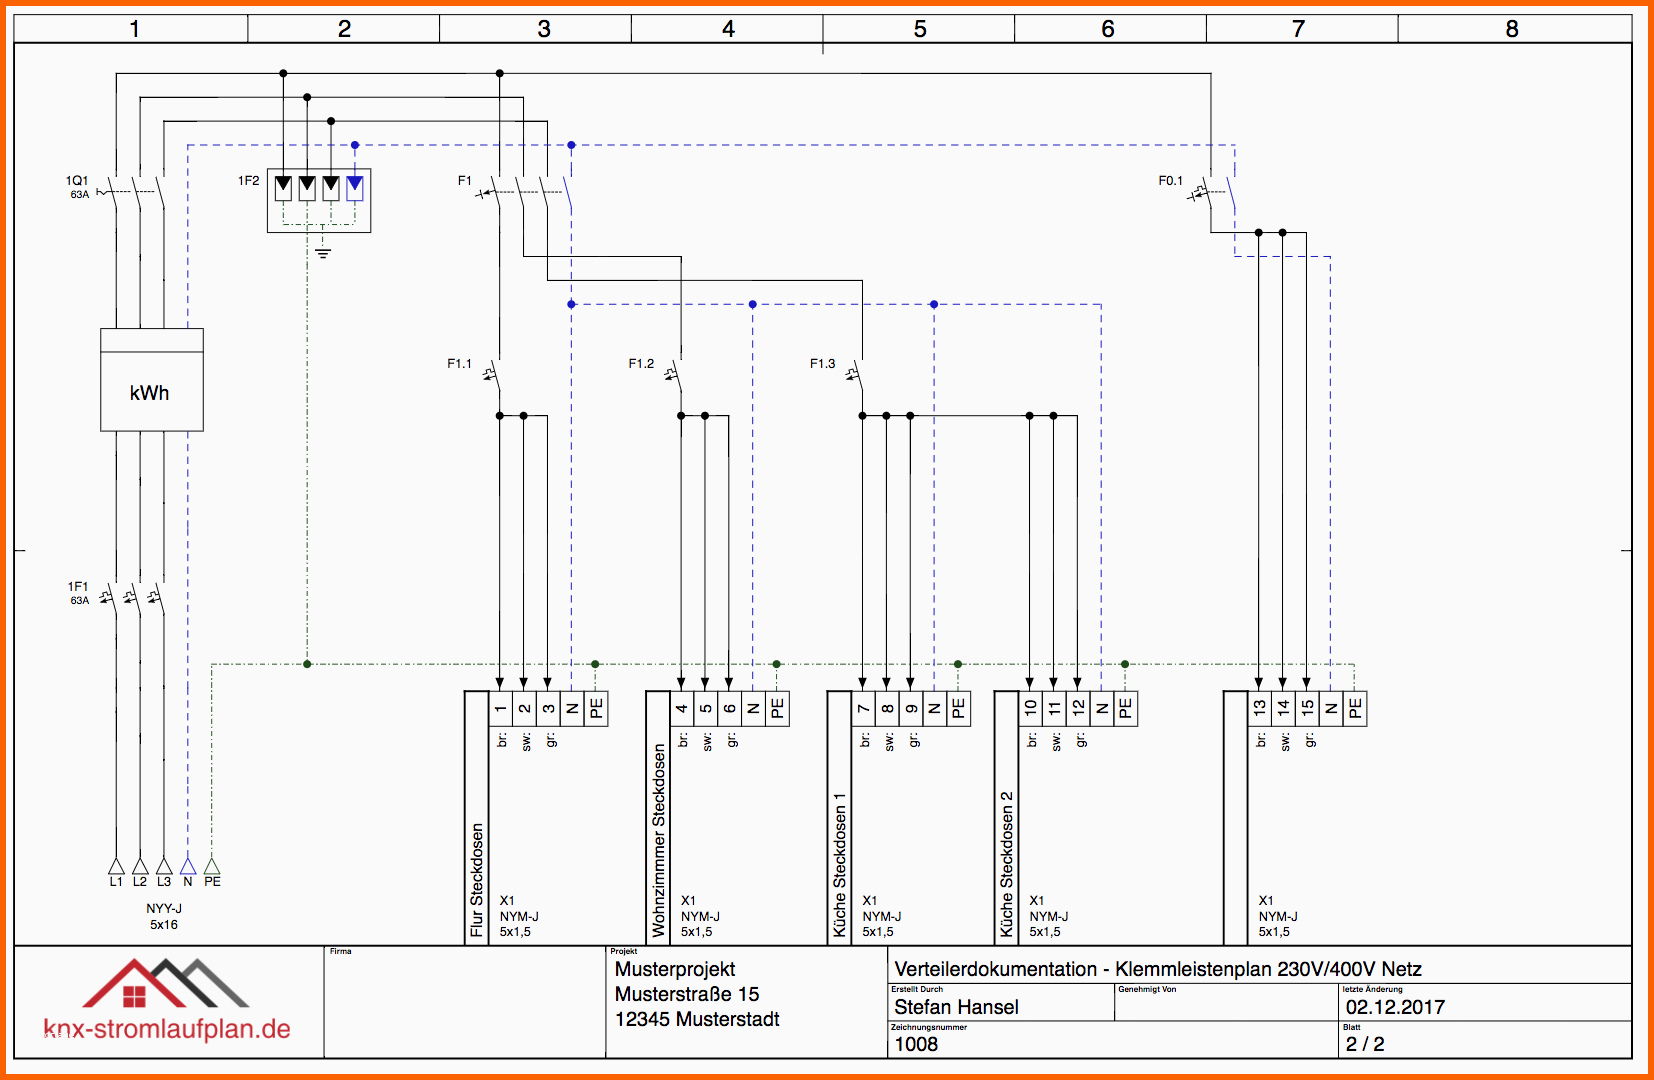The height and width of the screenshot is (1080, 1654).
Task: Select the house logo above knx-stromlaufplan.de
Action: pyautogui.click(x=165, y=983)
